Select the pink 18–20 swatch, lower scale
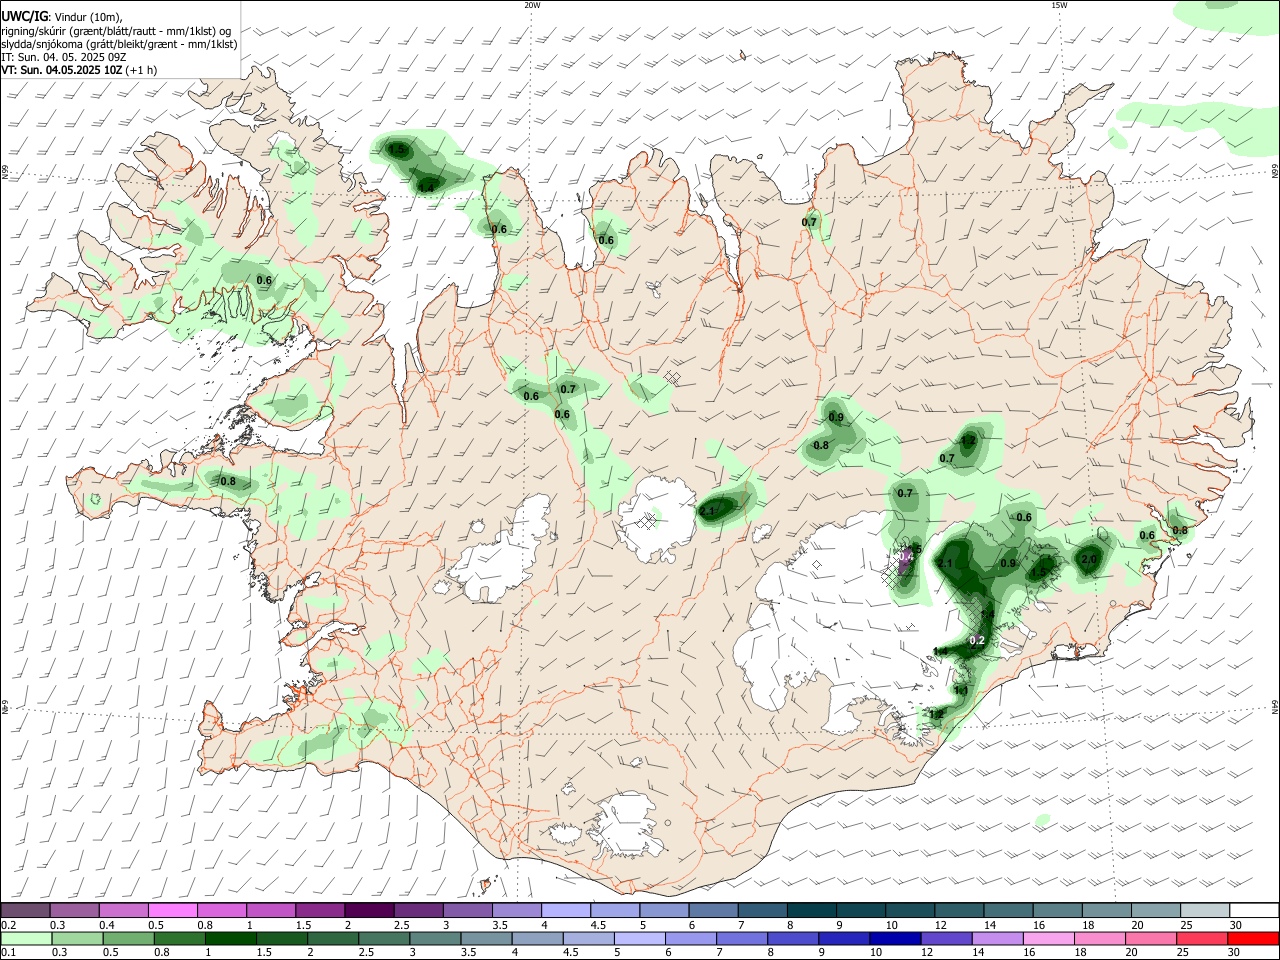 pyautogui.click(x=1098, y=939)
